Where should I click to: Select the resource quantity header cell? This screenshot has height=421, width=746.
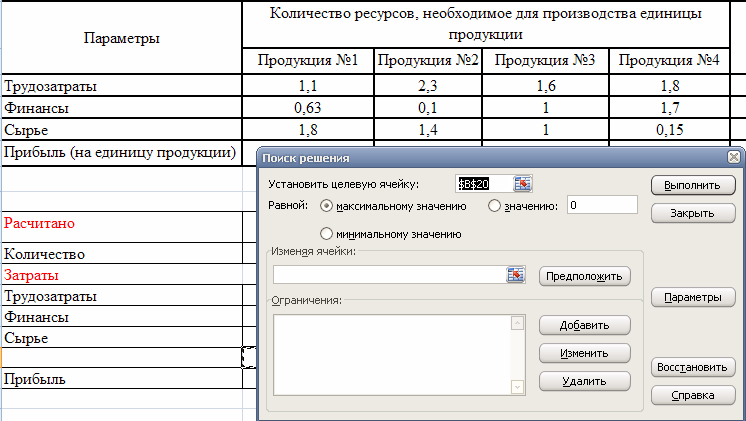click(x=486, y=24)
